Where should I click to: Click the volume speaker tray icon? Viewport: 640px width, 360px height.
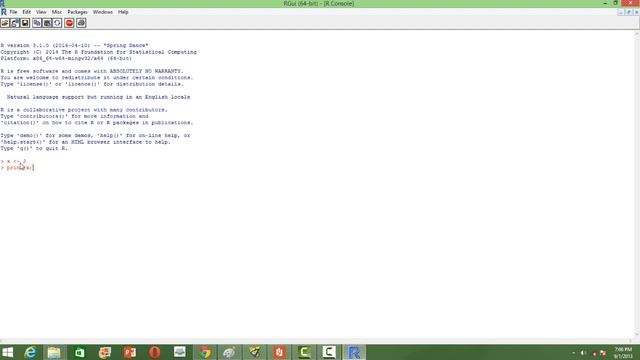(x=583, y=353)
